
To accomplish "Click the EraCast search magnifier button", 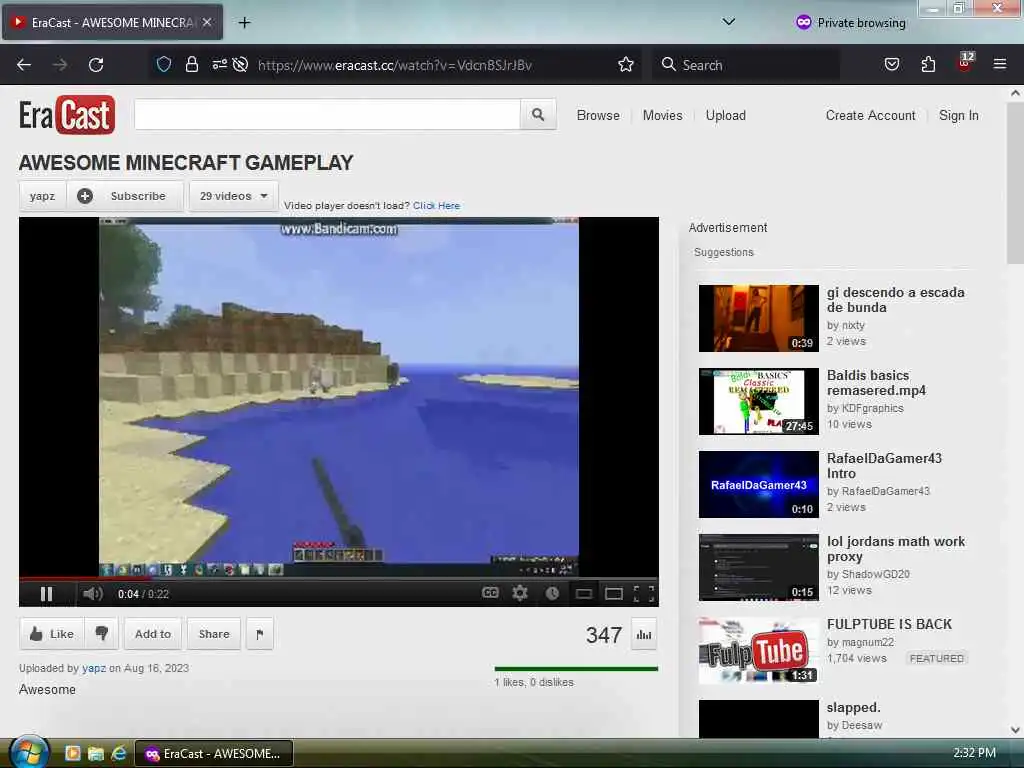I will click(x=538, y=115).
